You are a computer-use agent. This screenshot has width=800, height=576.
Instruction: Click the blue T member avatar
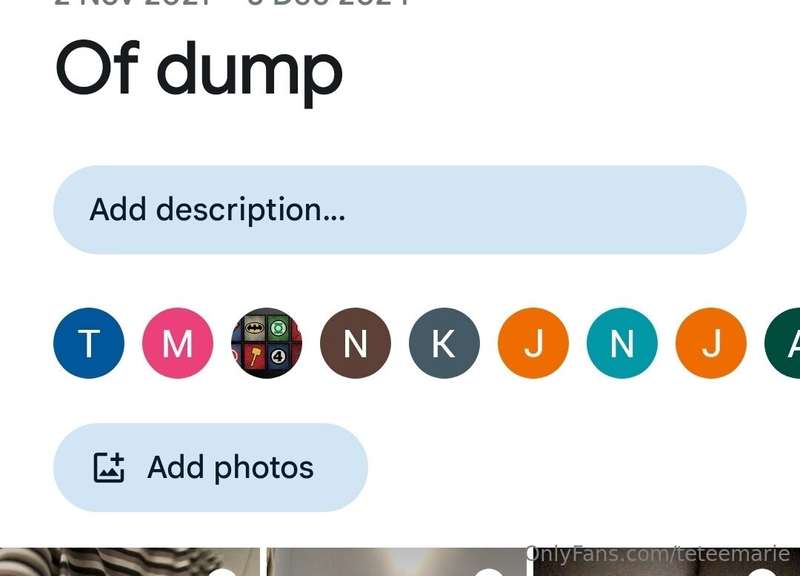(89, 343)
